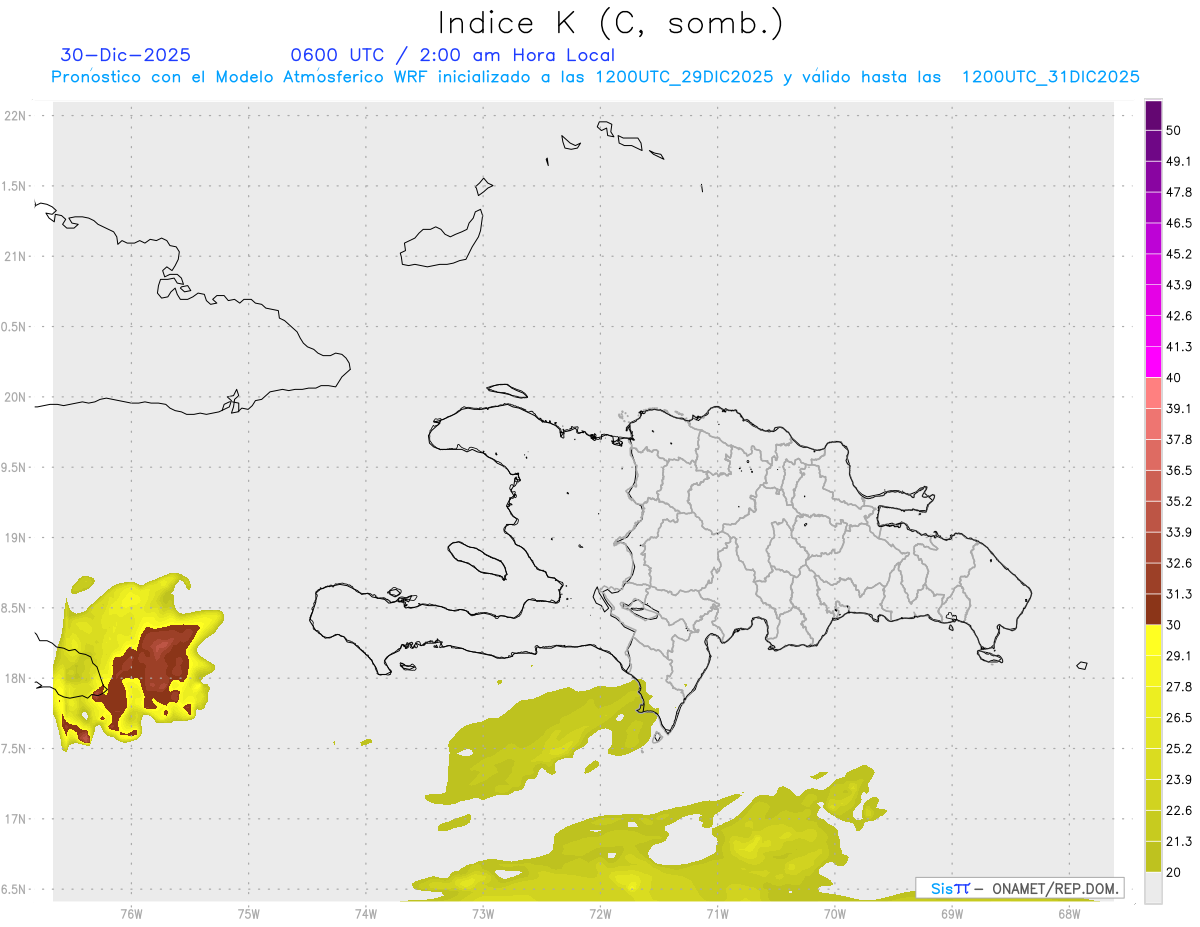Click the 19N latitude label
Screen dimensions: 1200x927
click(x=17, y=538)
